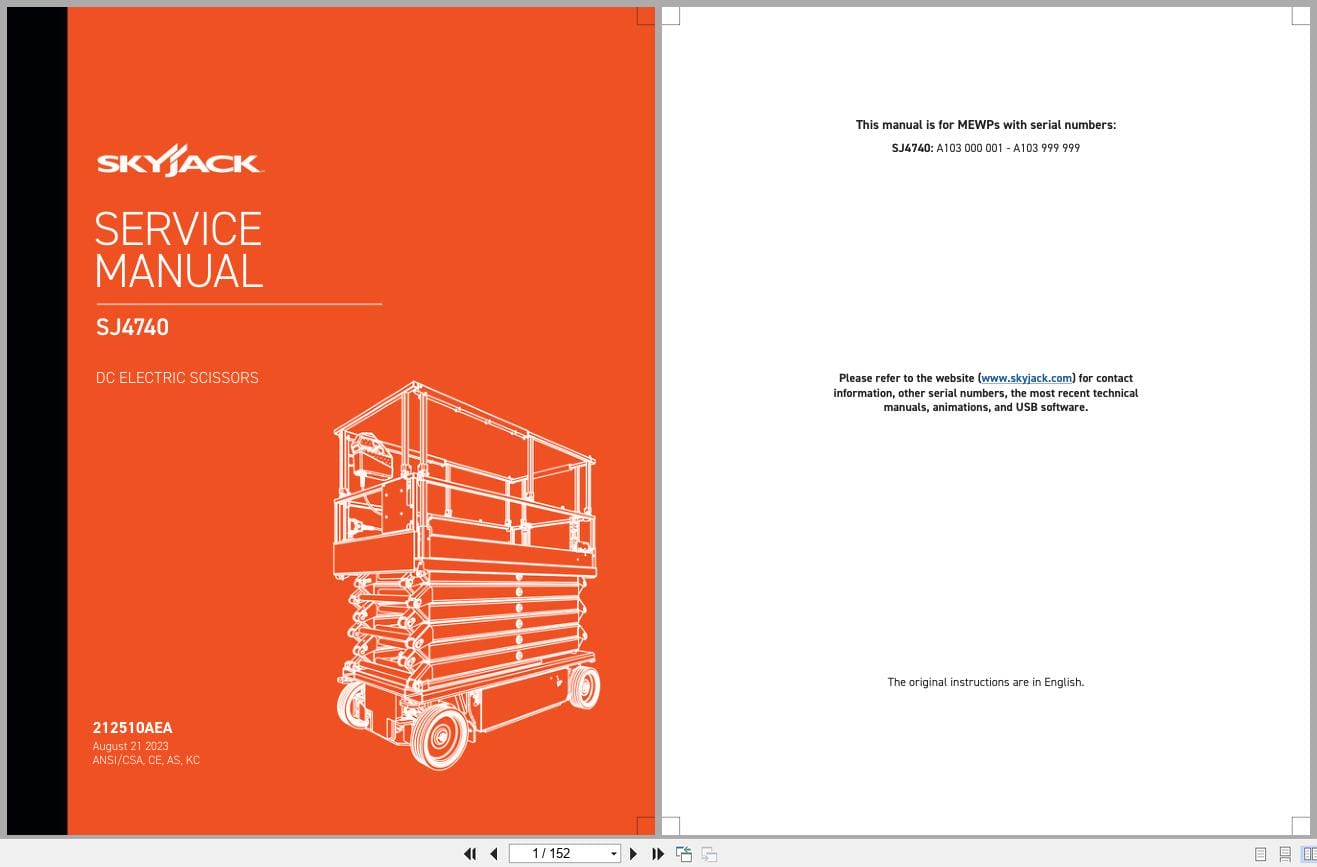Click the DC ELECTRIC SCISSORS text

177,378
